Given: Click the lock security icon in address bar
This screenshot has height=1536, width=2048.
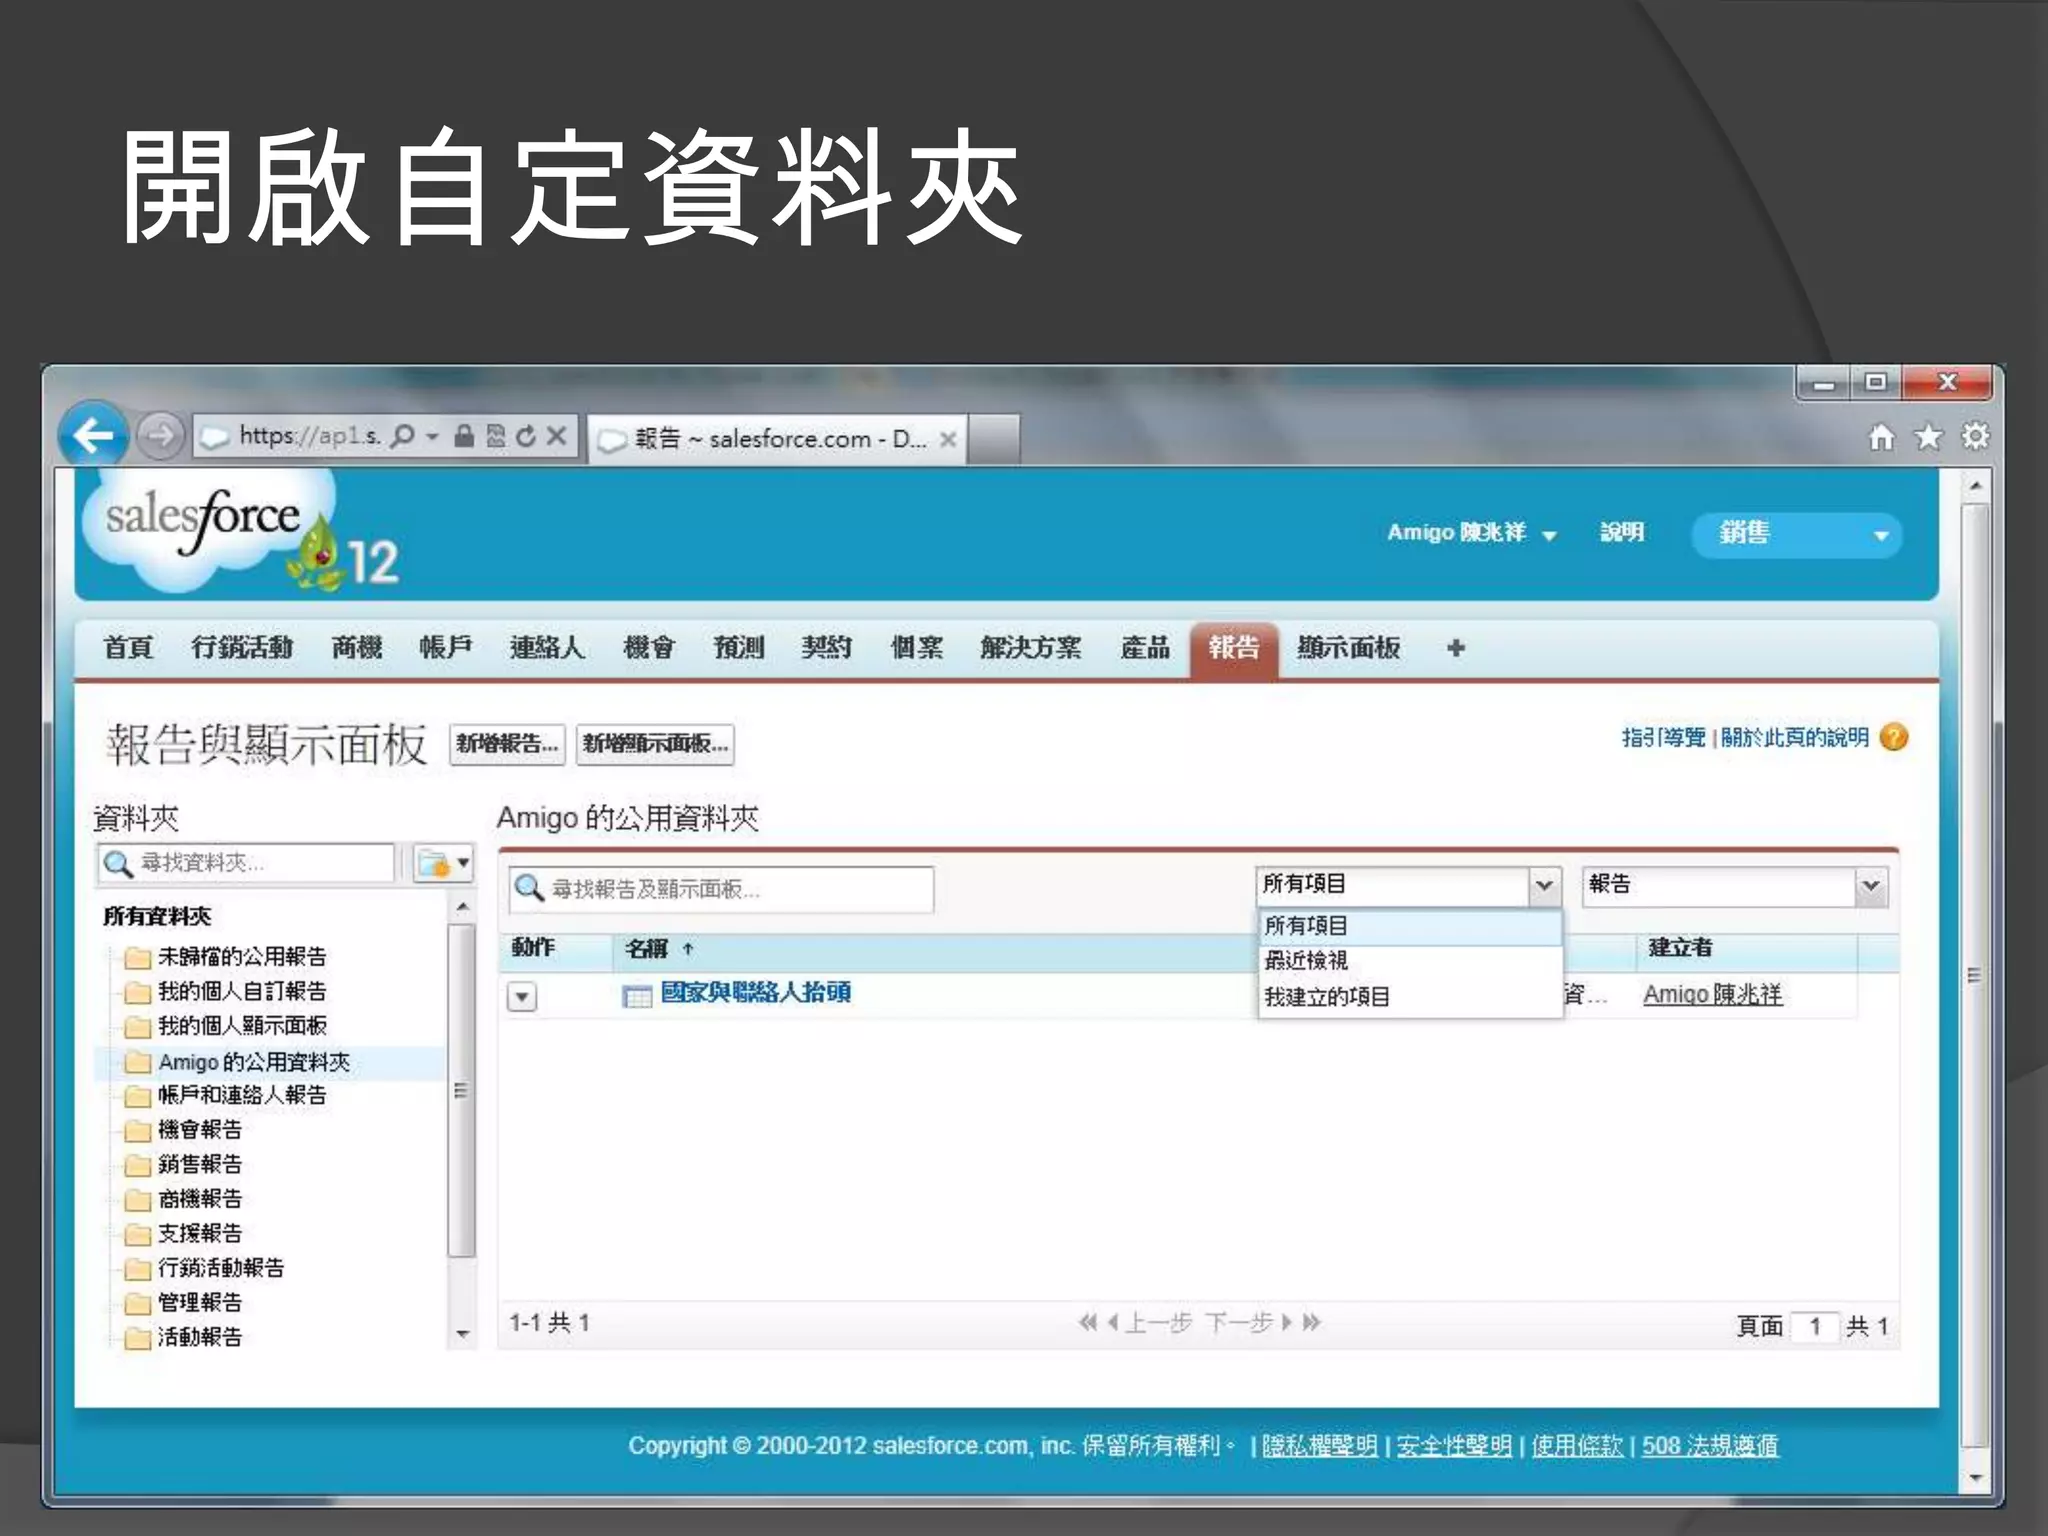Looking at the screenshot, I should pos(464,436).
